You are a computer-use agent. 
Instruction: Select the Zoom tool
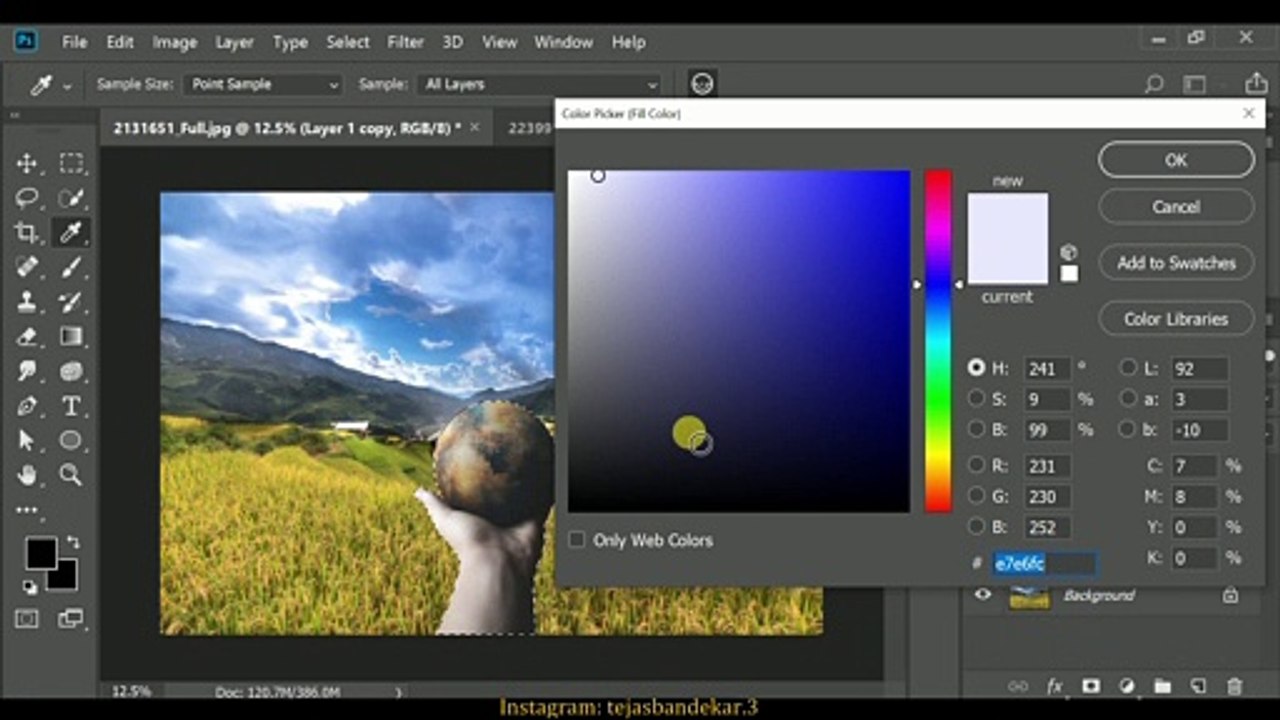(71, 474)
